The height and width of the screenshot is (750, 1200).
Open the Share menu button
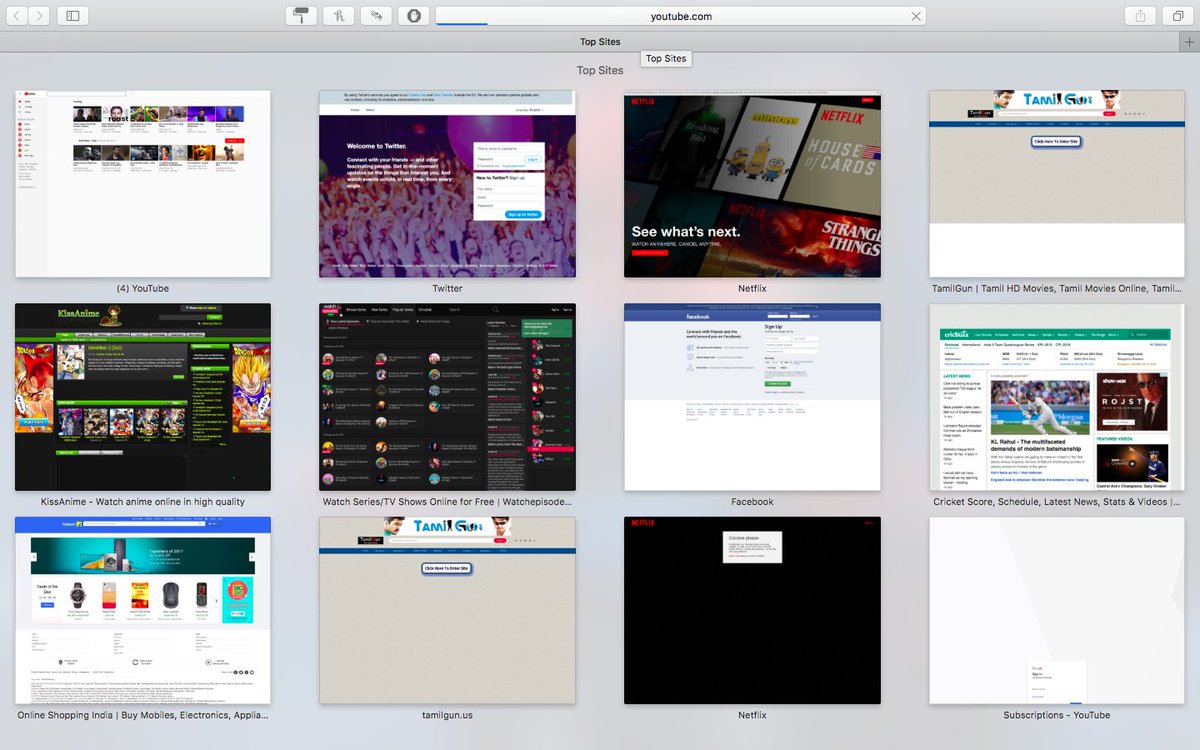pos(1141,16)
